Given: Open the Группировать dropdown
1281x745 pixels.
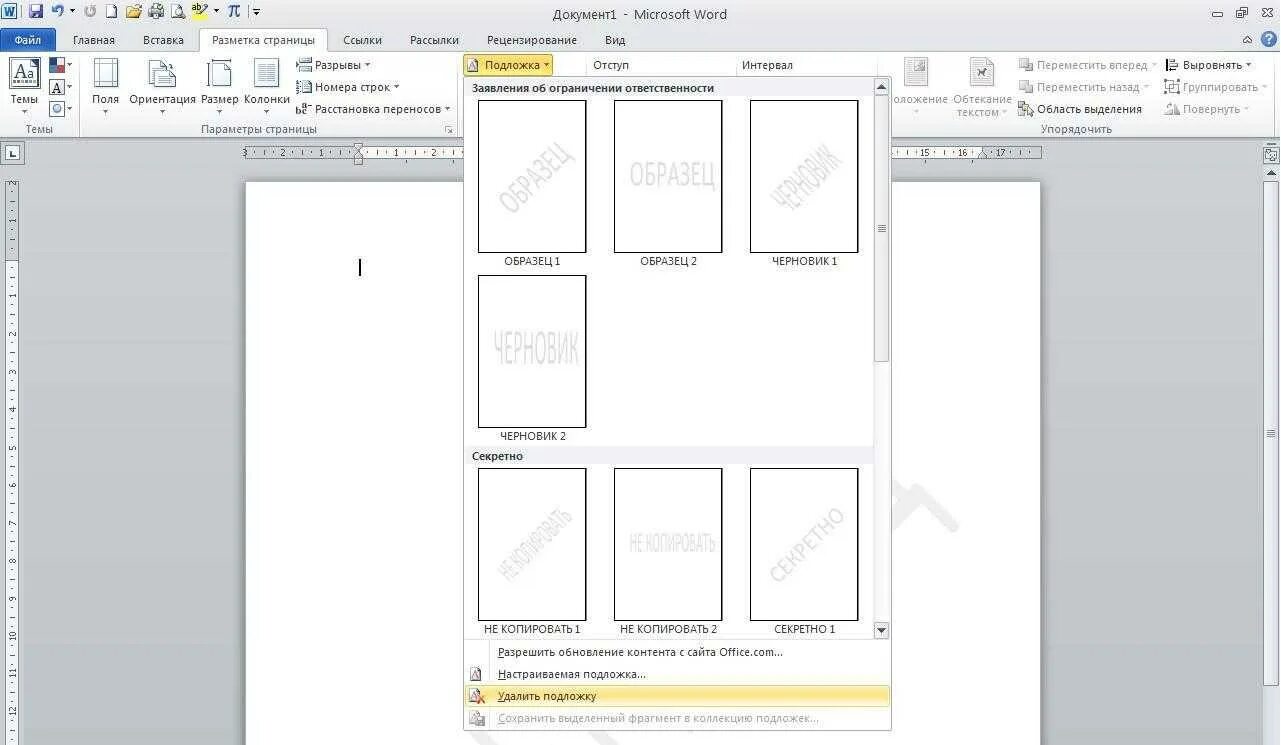Looking at the screenshot, I should (1215, 87).
